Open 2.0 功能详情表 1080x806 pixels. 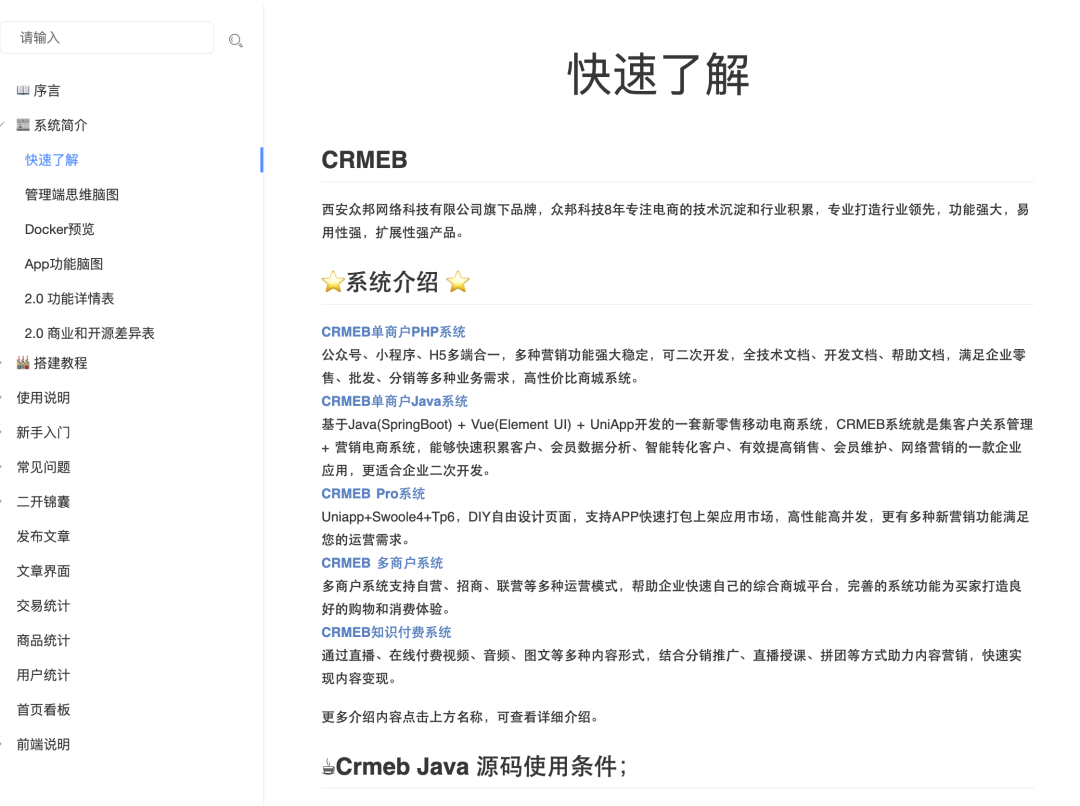[x=69, y=298]
